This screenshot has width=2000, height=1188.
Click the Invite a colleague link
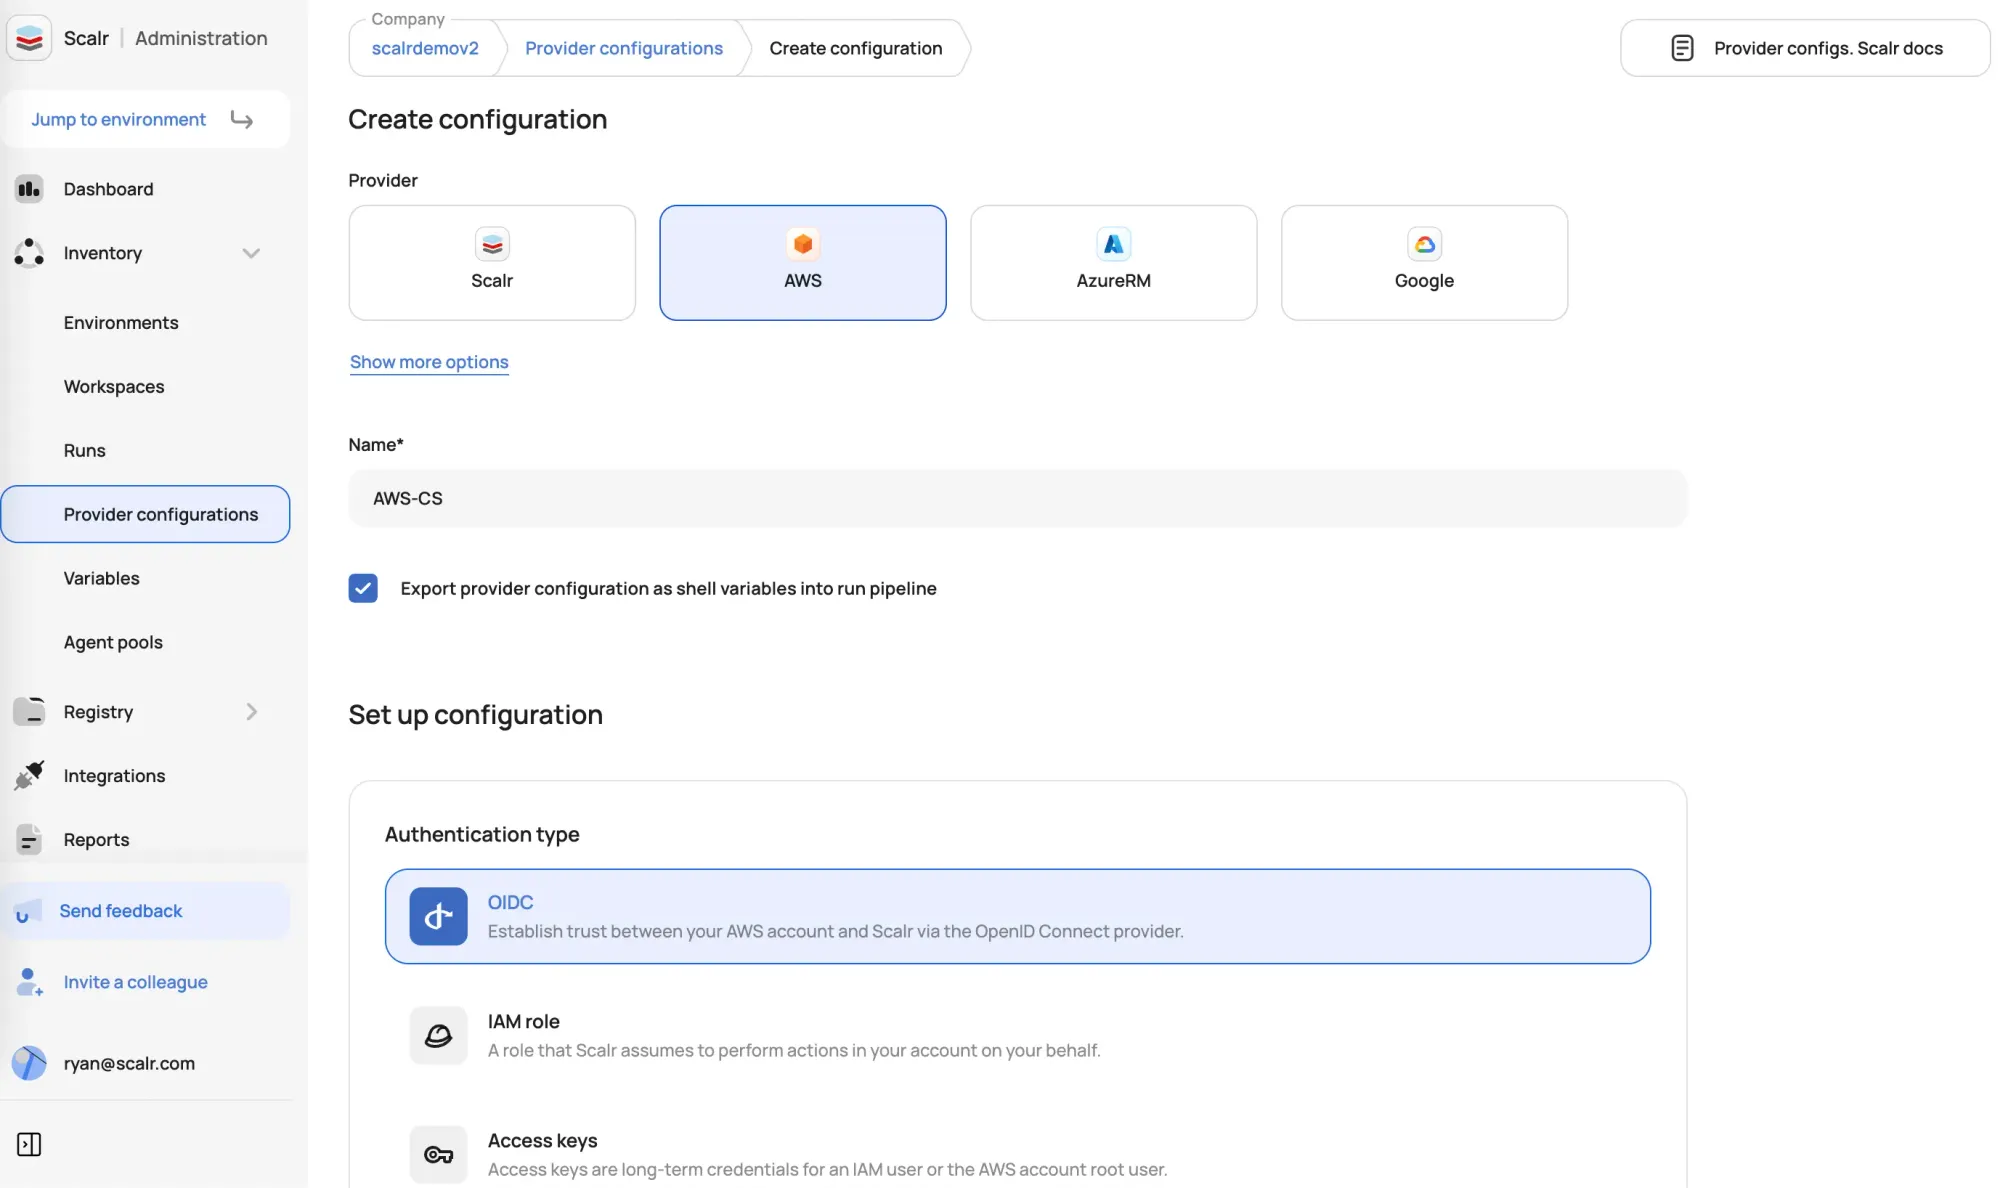click(135, 982)
